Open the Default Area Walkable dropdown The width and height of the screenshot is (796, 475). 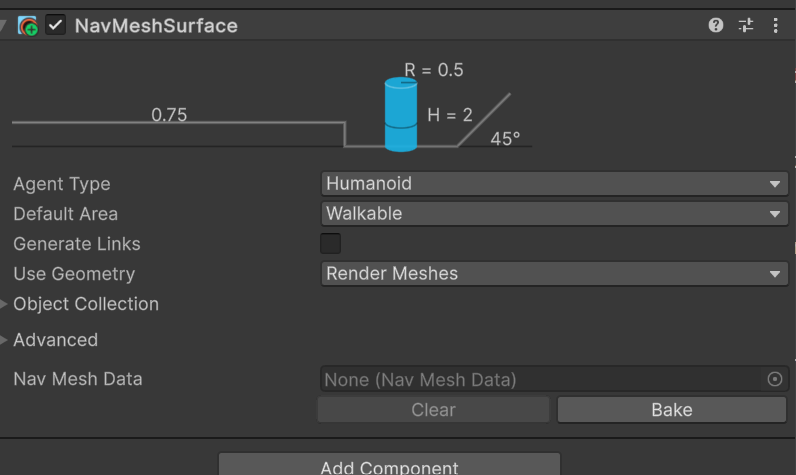555,214
